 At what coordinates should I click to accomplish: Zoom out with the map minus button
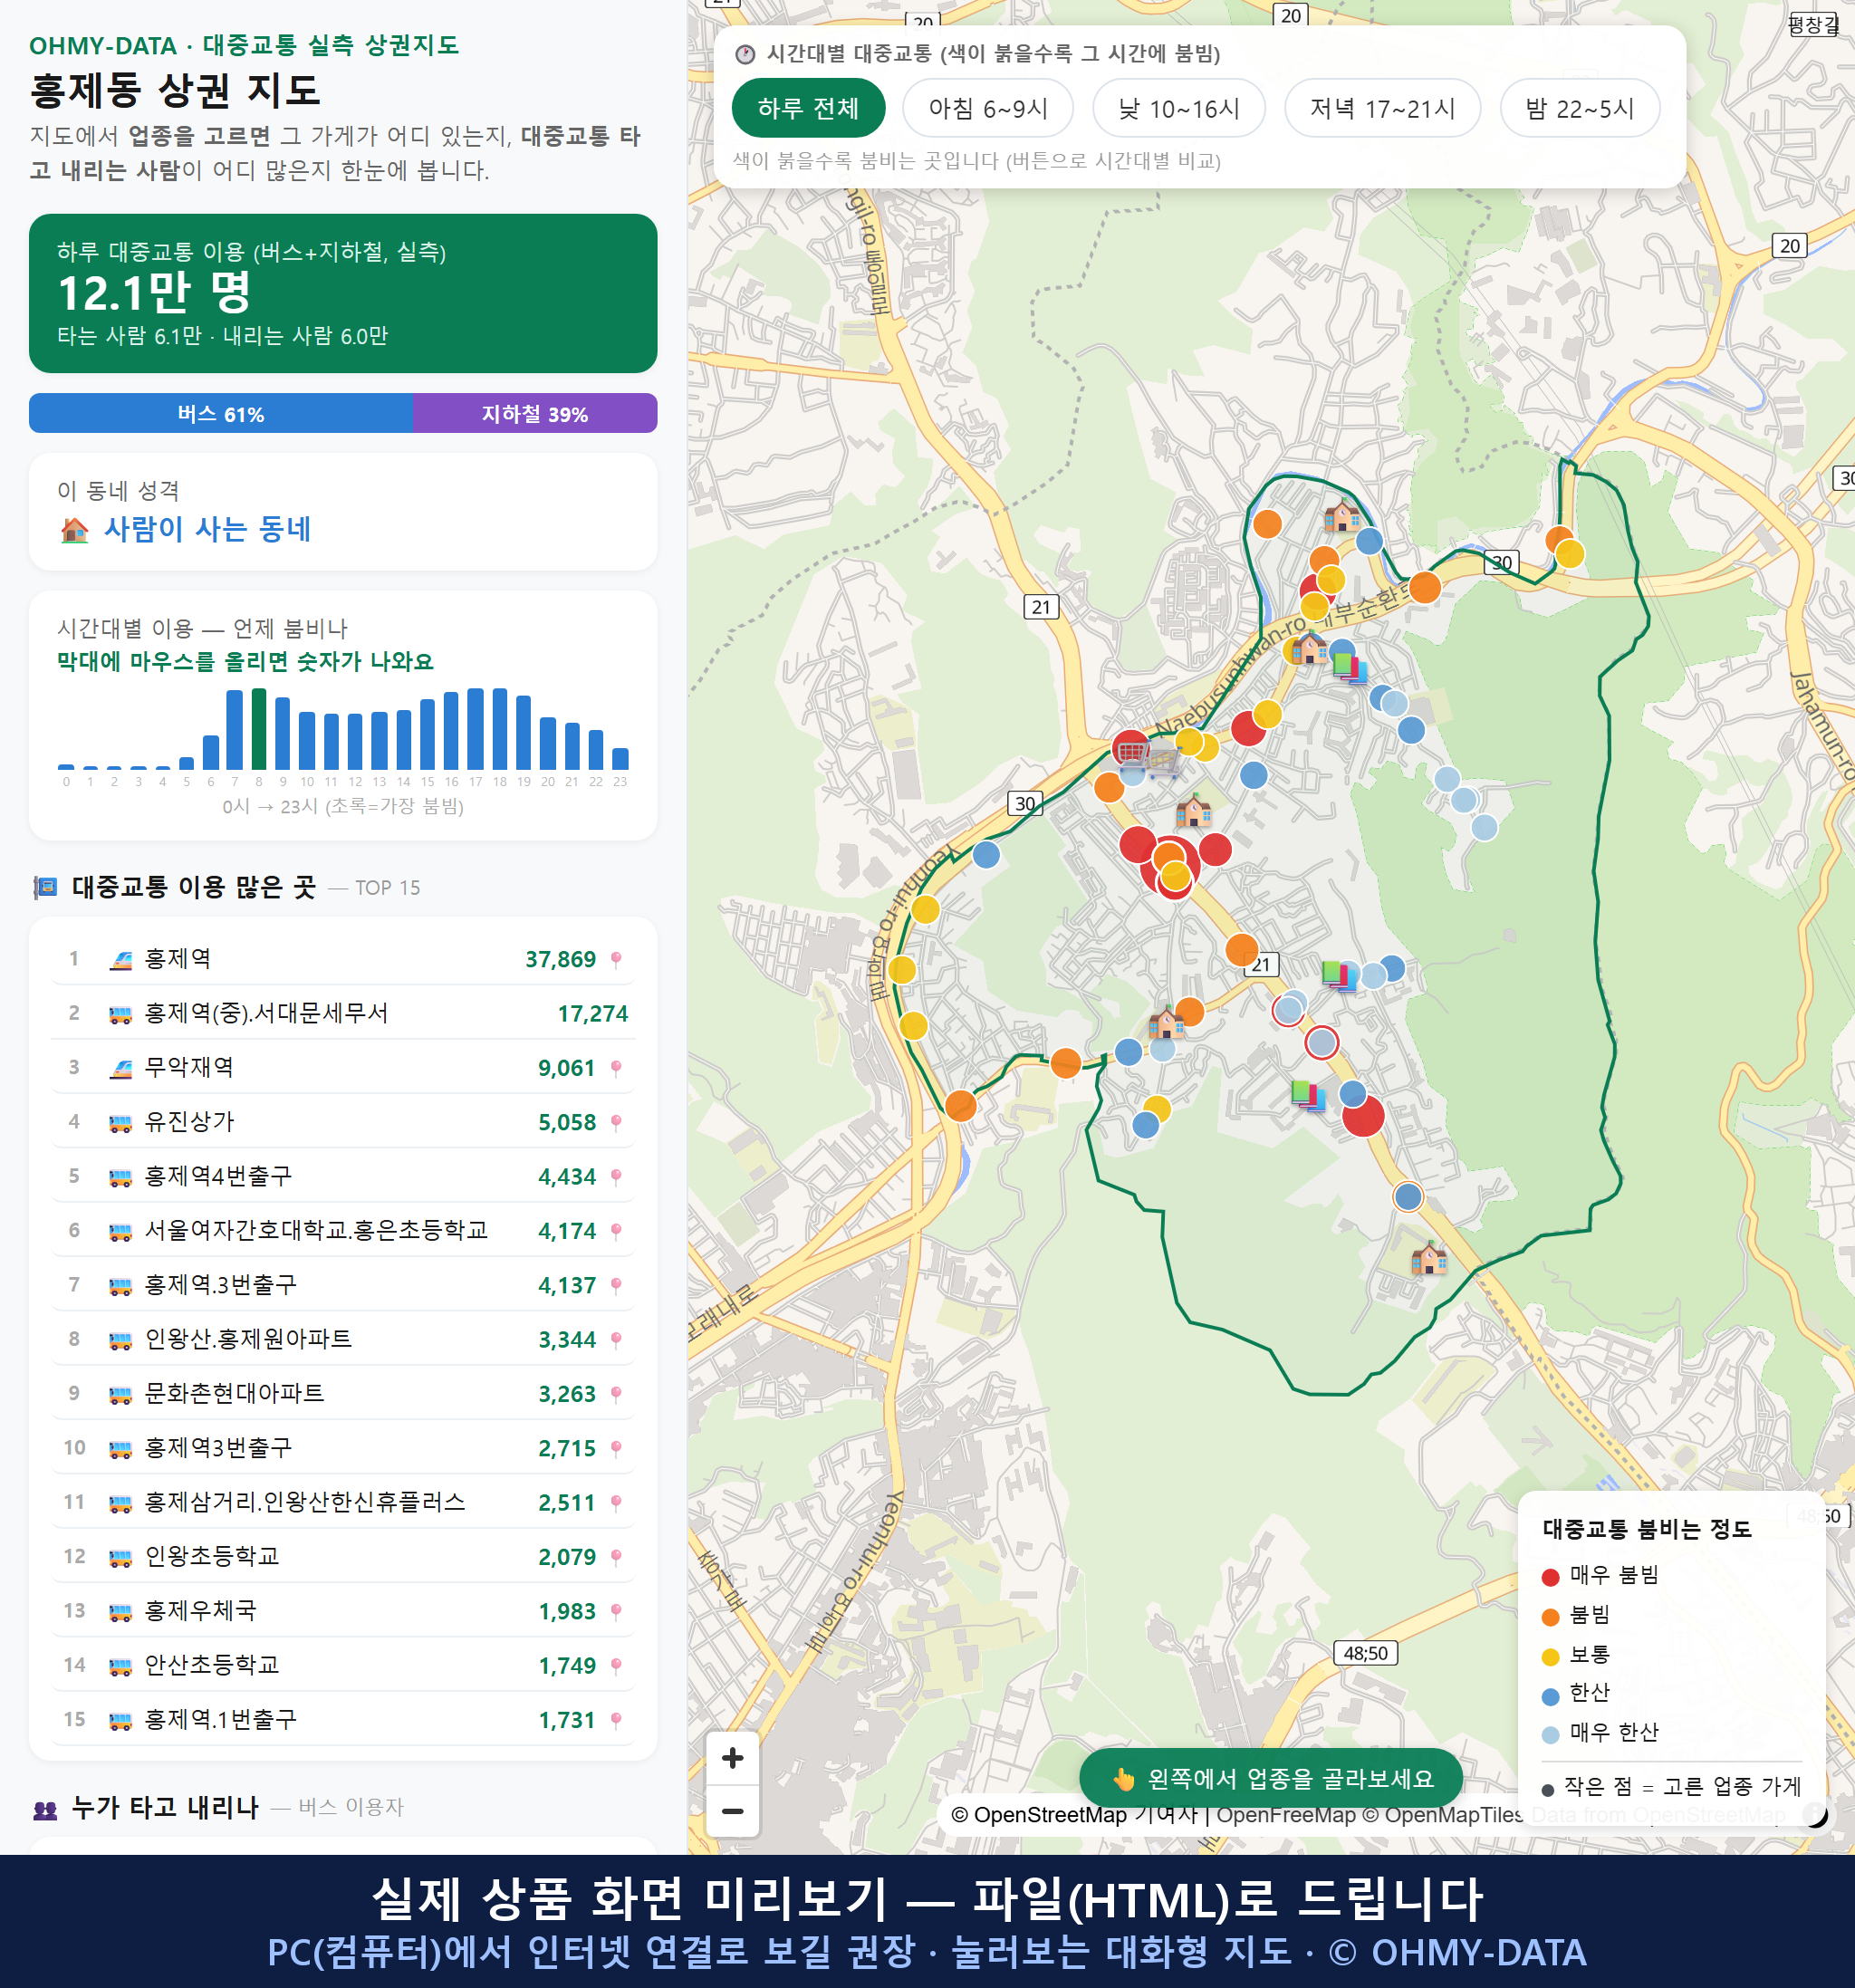732,1810
